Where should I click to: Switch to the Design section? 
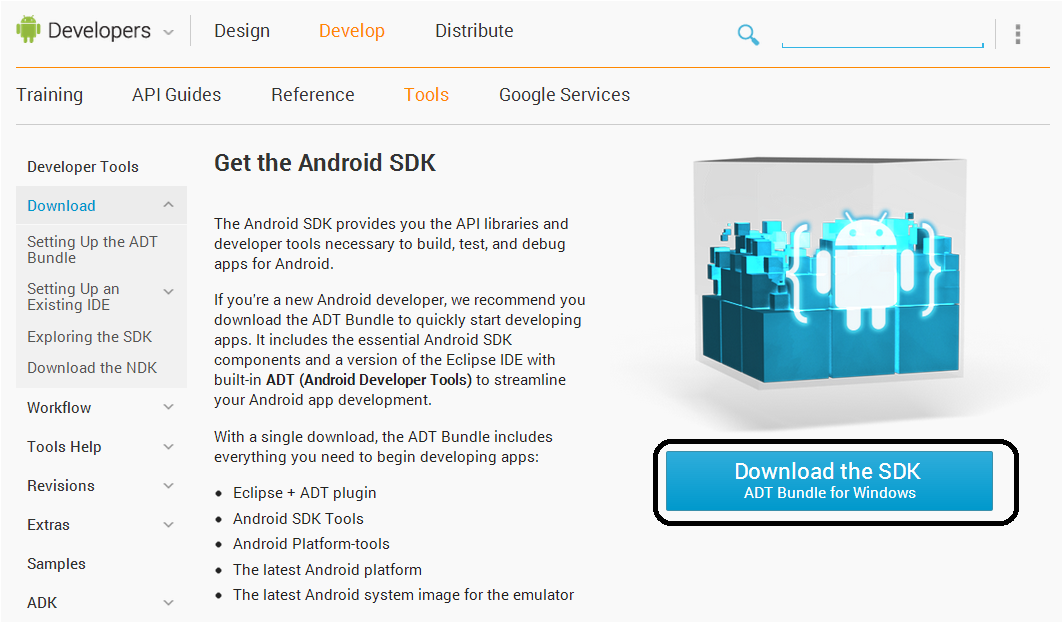click(x=241, y=30)
